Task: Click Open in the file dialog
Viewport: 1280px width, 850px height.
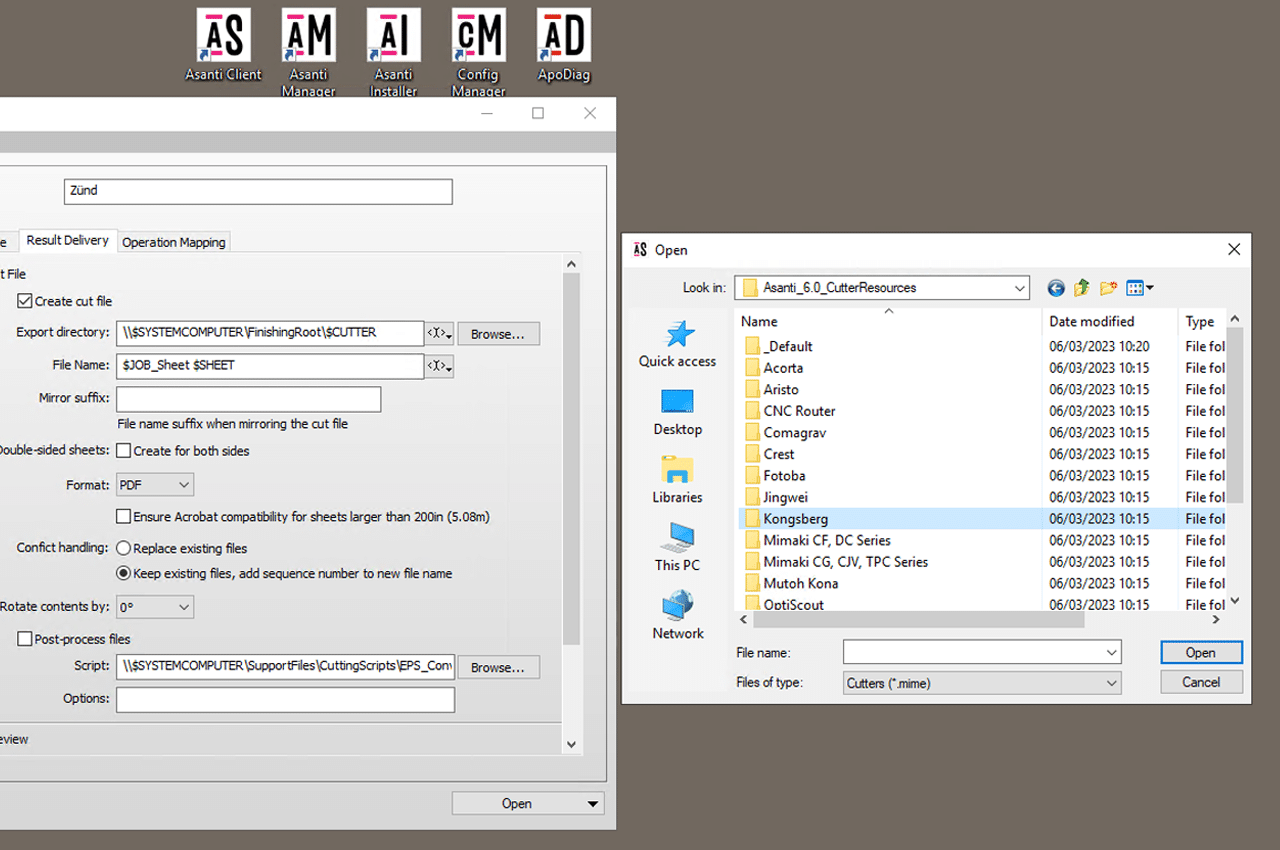Action: click(1201, 653)
